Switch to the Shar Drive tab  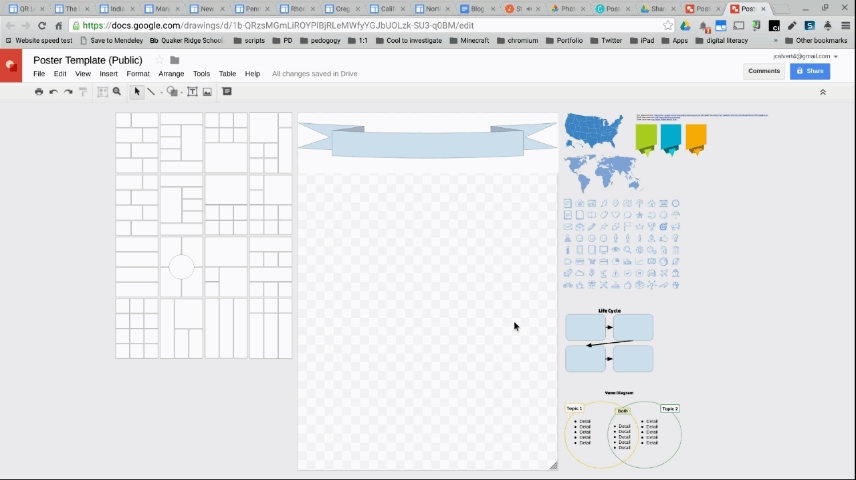pyautogui.click(x=658, y=9)
